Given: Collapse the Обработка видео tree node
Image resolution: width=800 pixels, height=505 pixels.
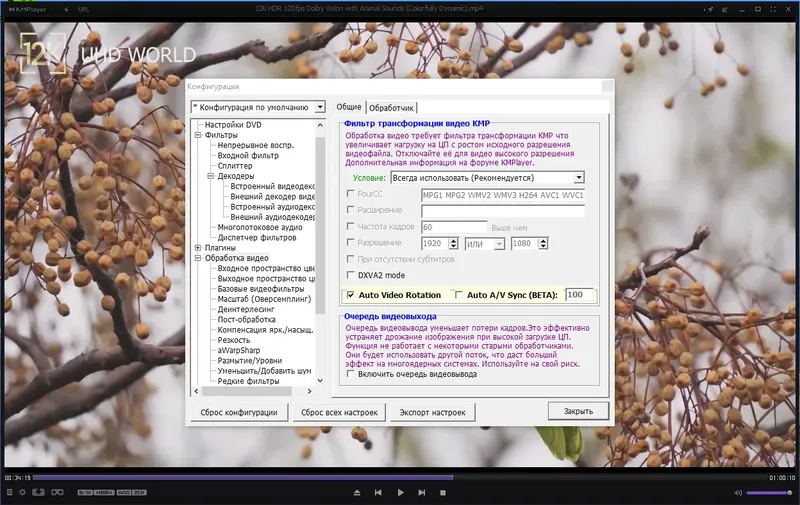Looking at the screenshot, I should pos(198,258).
